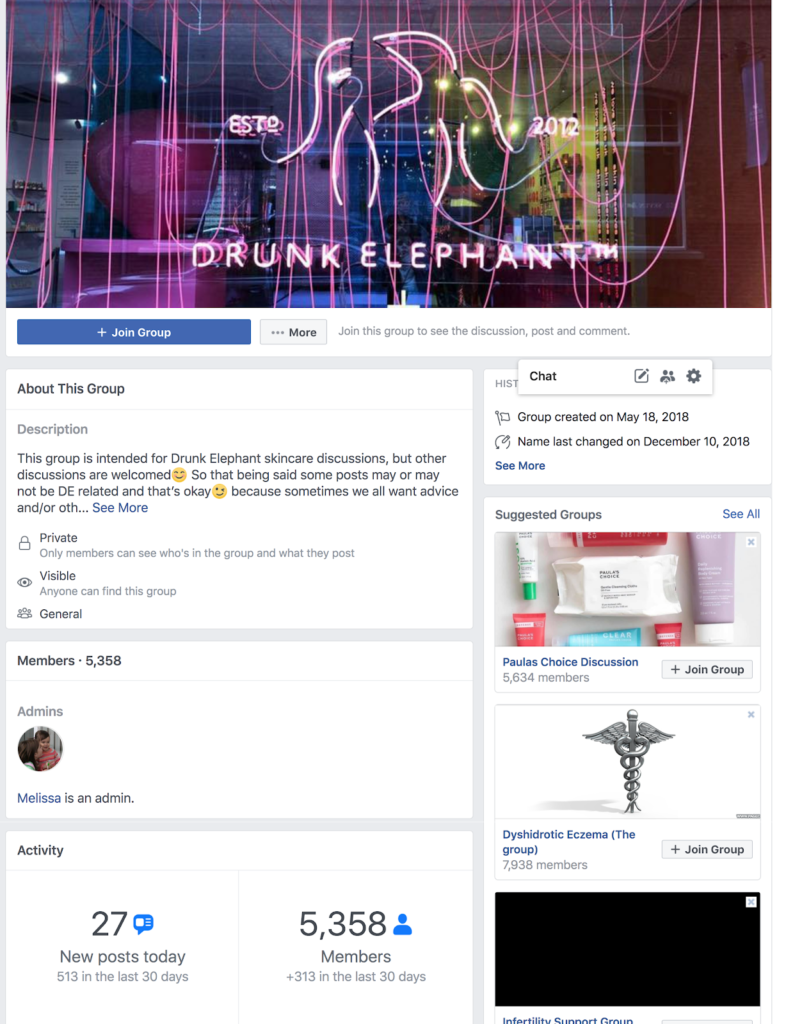The width and height of the screenshot is (786, 1024).
Task: Click the group created flag icon
Action: 503,417
